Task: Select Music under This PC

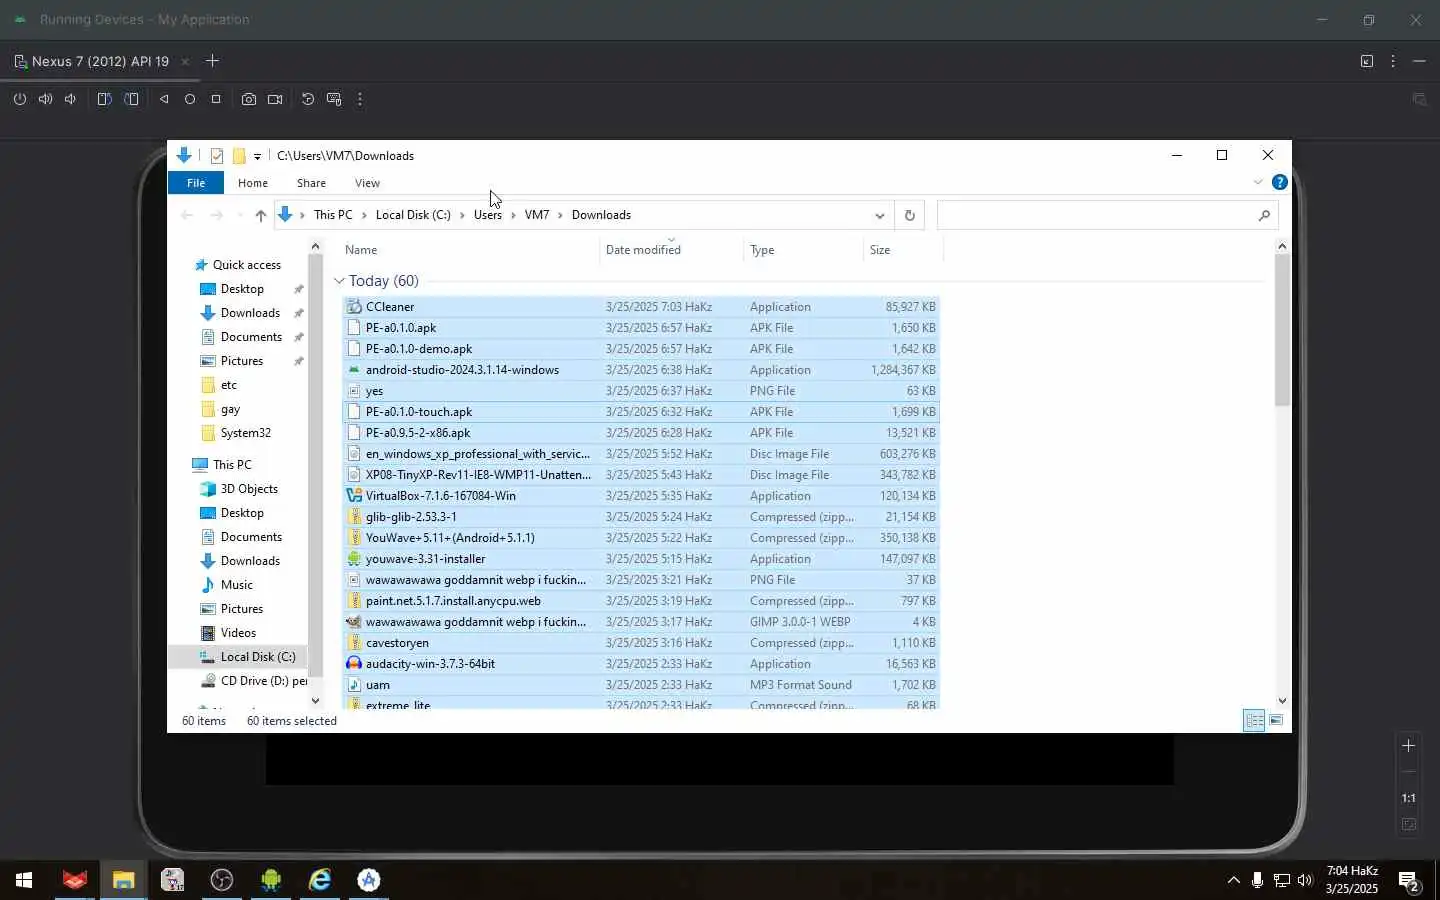Action: [236, 585]
